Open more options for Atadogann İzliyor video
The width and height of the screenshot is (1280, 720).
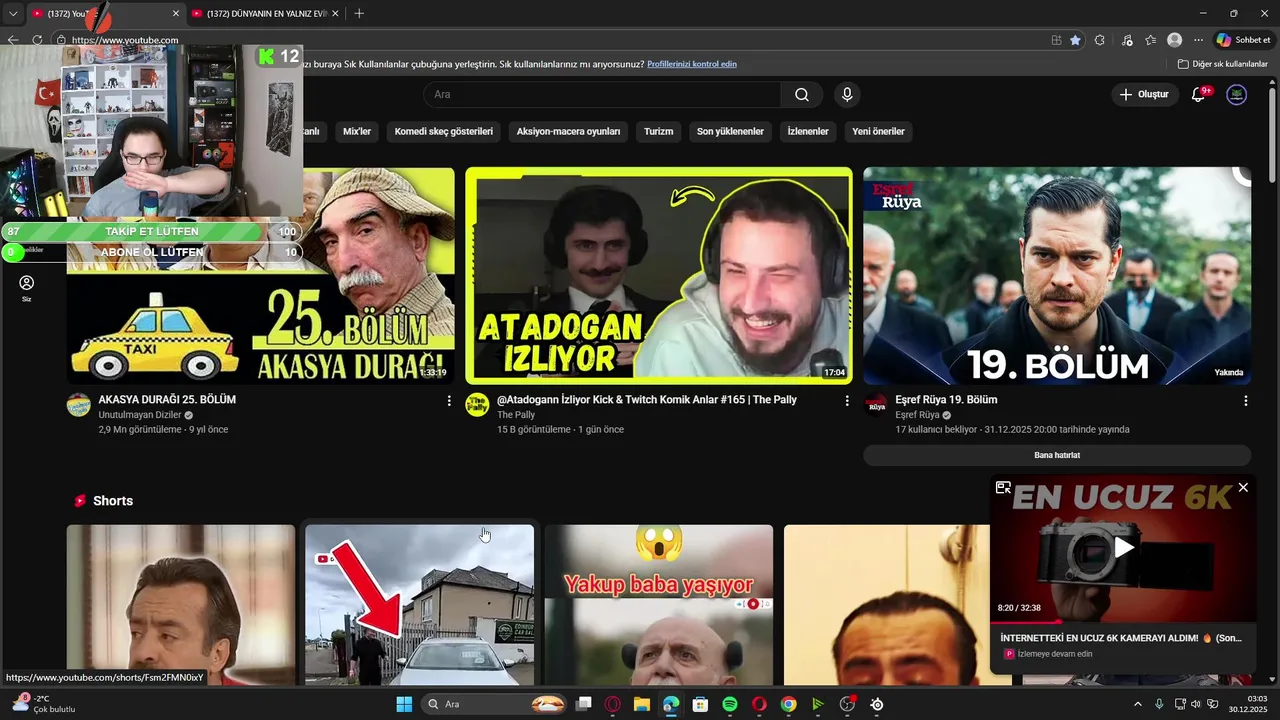tap(847, 400)
